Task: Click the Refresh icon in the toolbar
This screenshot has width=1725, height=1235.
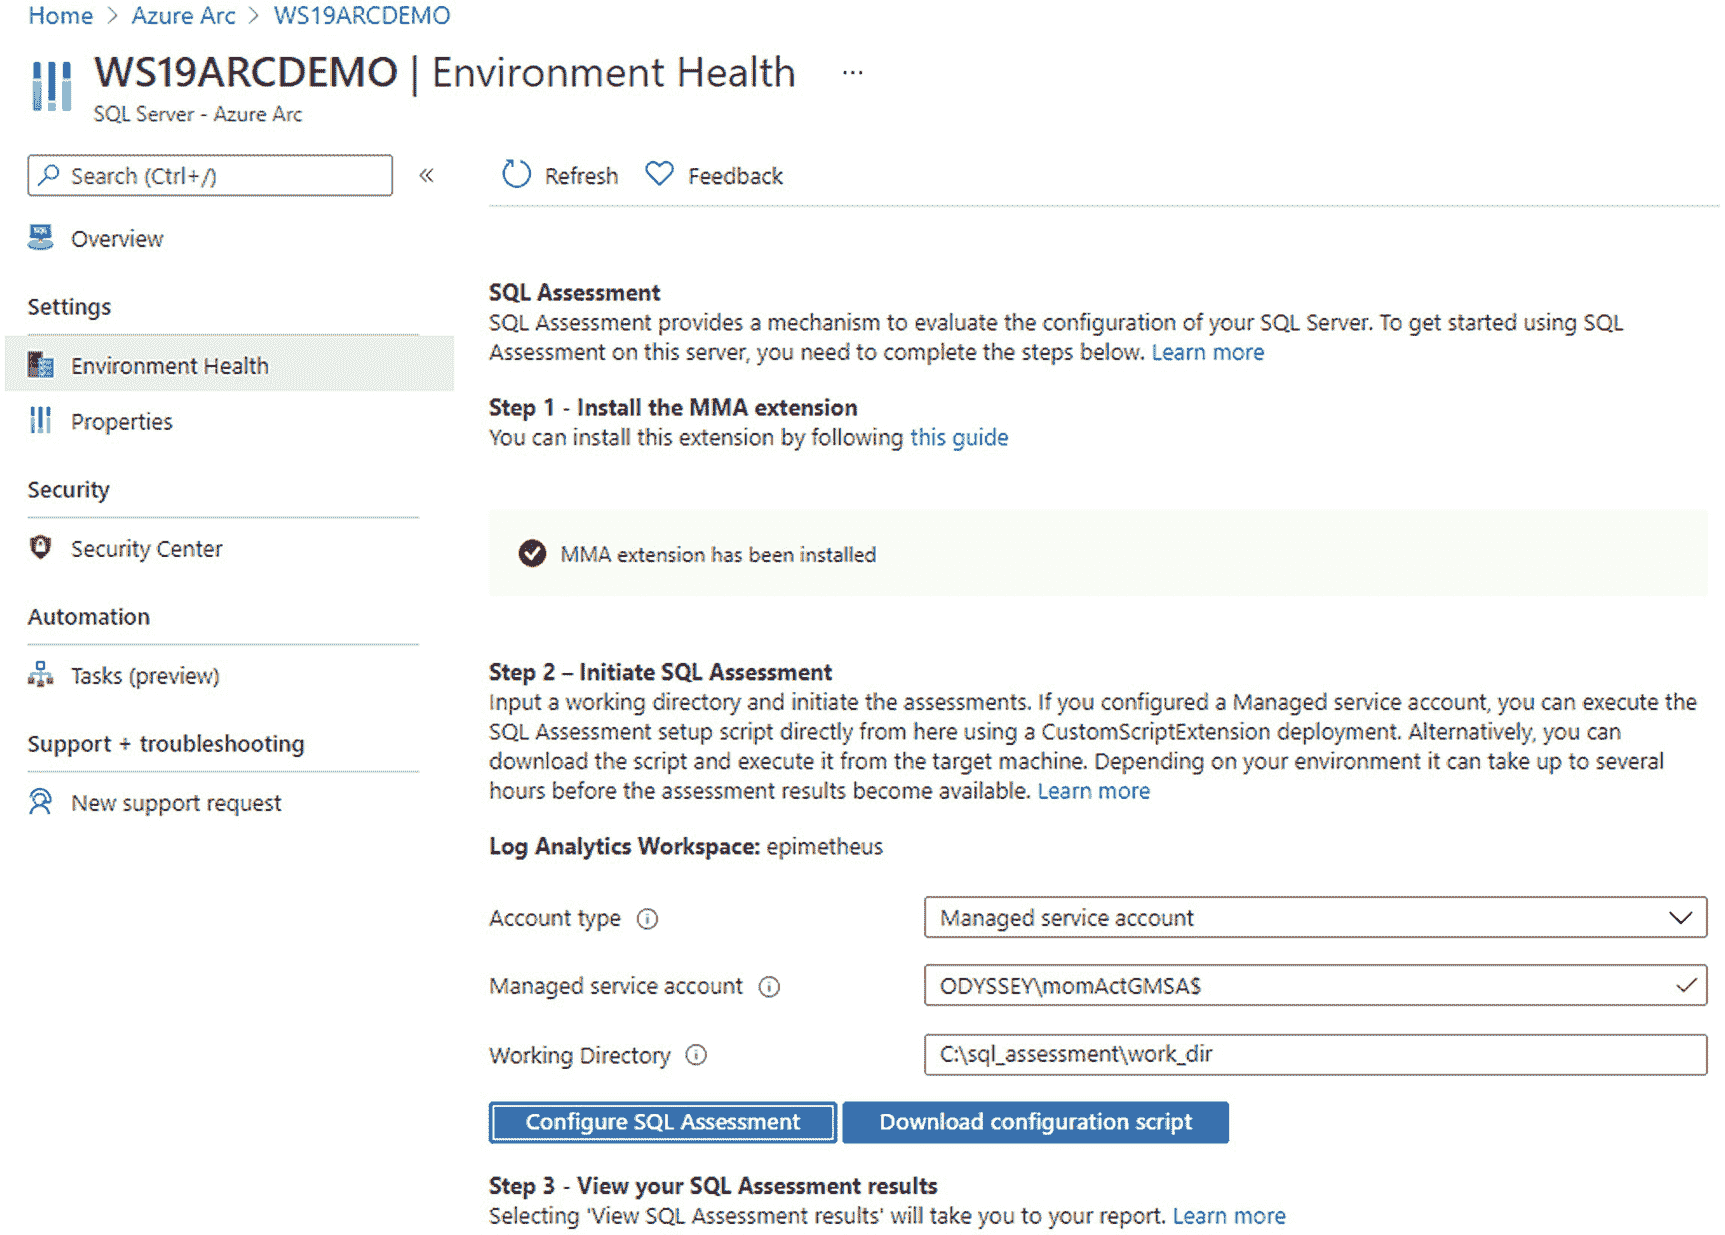Action: click(516, 175)
